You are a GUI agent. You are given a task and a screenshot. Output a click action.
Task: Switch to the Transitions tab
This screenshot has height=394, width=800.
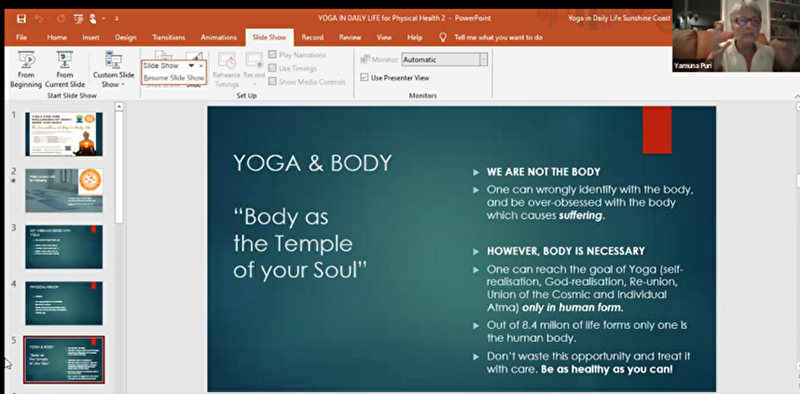[168, 37]
